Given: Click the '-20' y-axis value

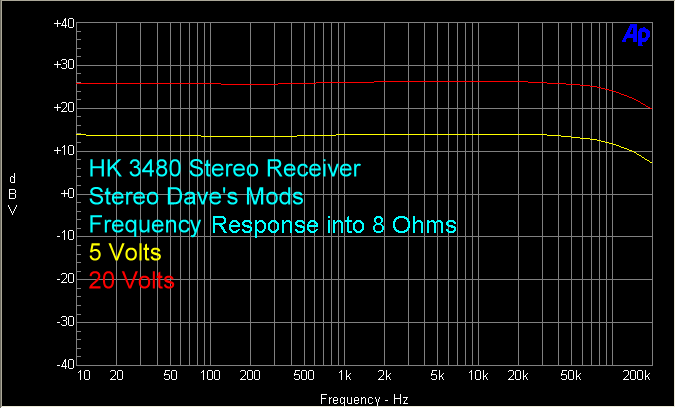Looking at the screenshot, I should [x=66, y=279].
